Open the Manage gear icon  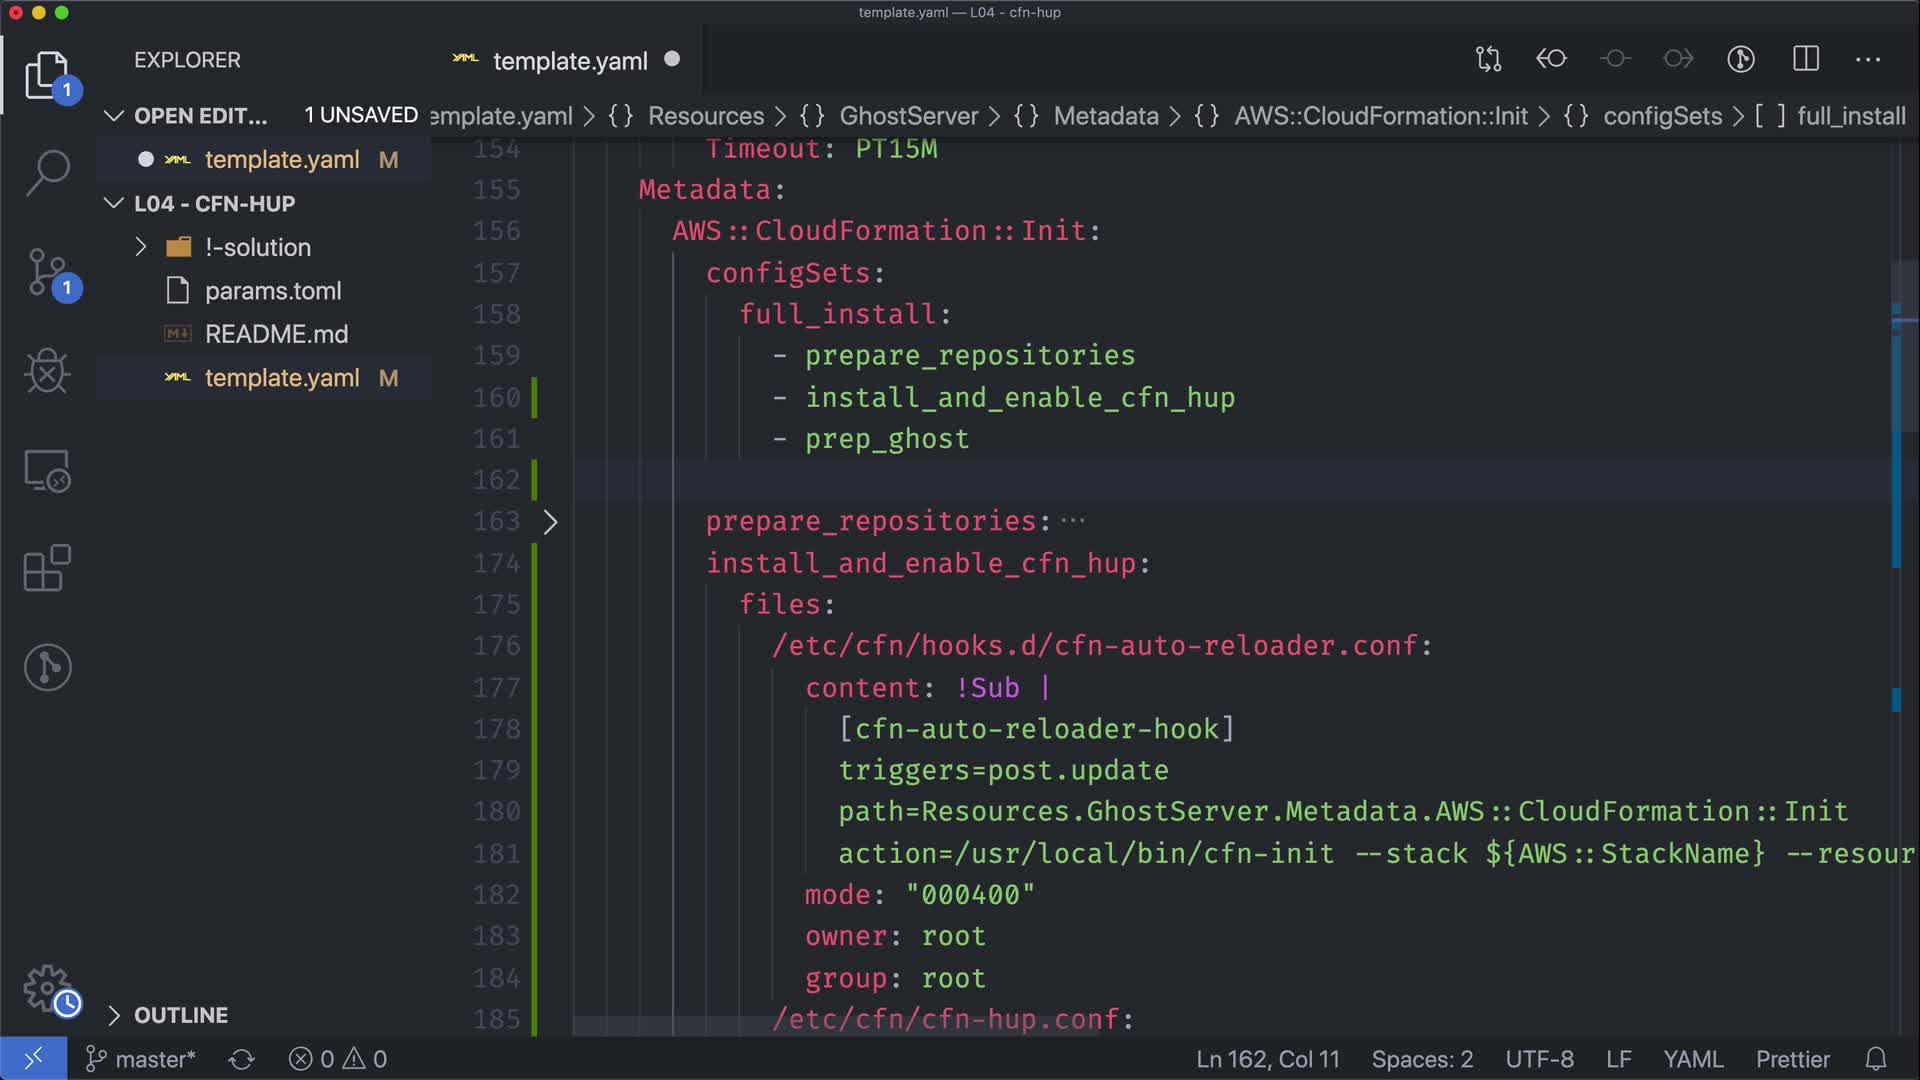47,988
